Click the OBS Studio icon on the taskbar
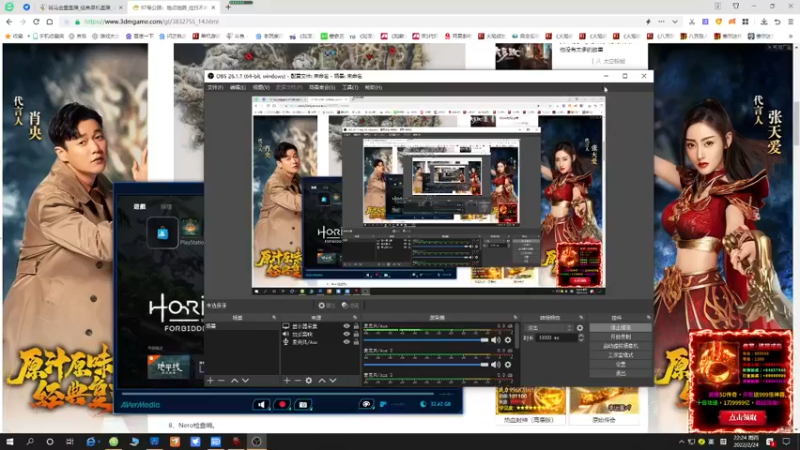Image resolution: width=800 pixels, height=450 pixels. click(257, 442)
